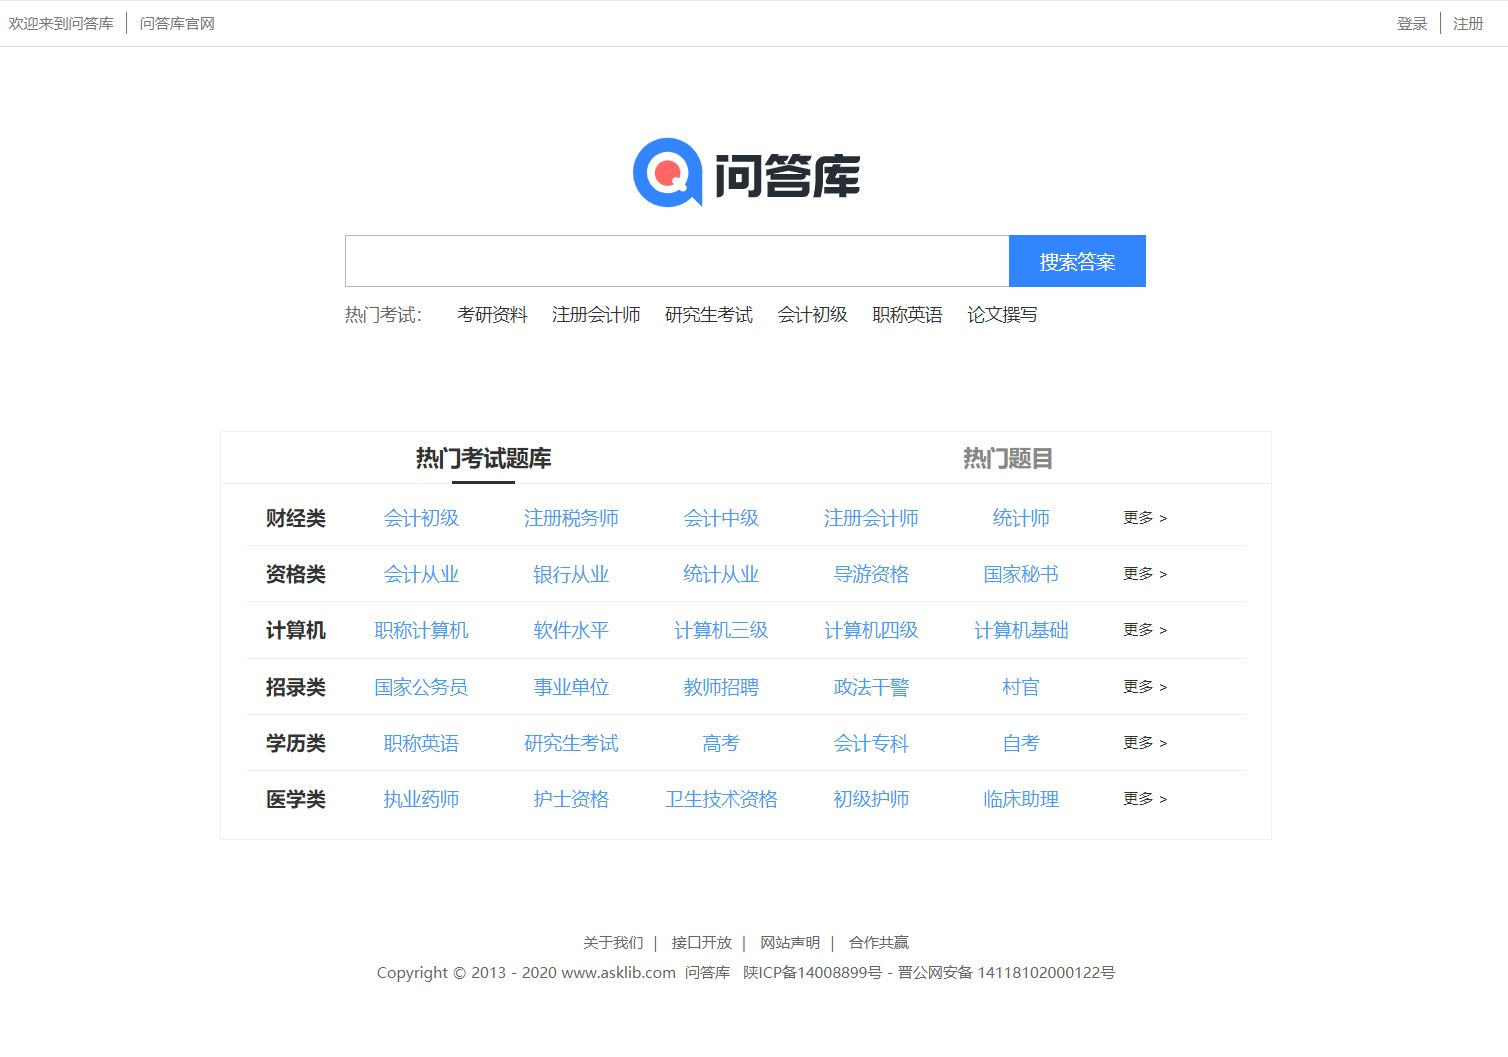
Task: Expand 更多 for 资格类 row
Action: coord(1145,574)
